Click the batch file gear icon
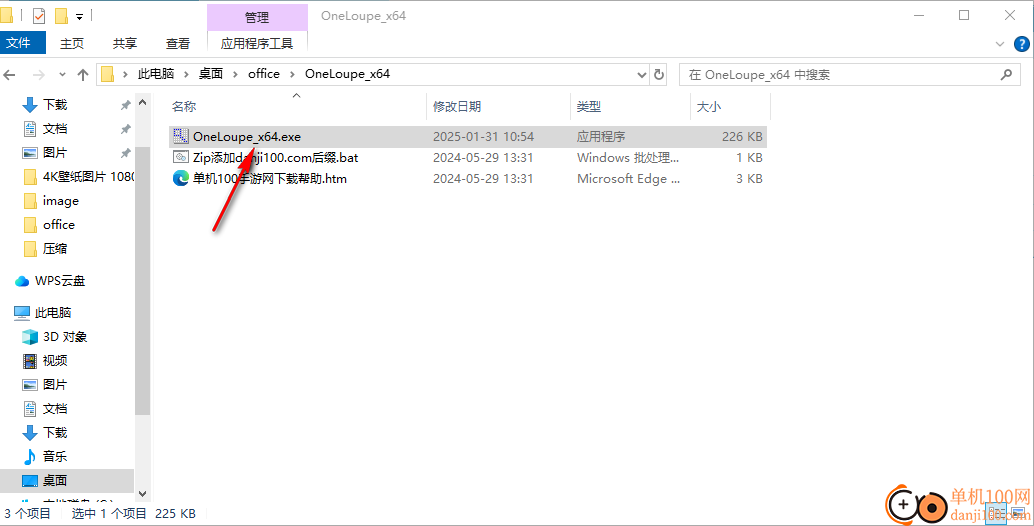The height and width of the screenshot is (526, 1034). (181, 158)
